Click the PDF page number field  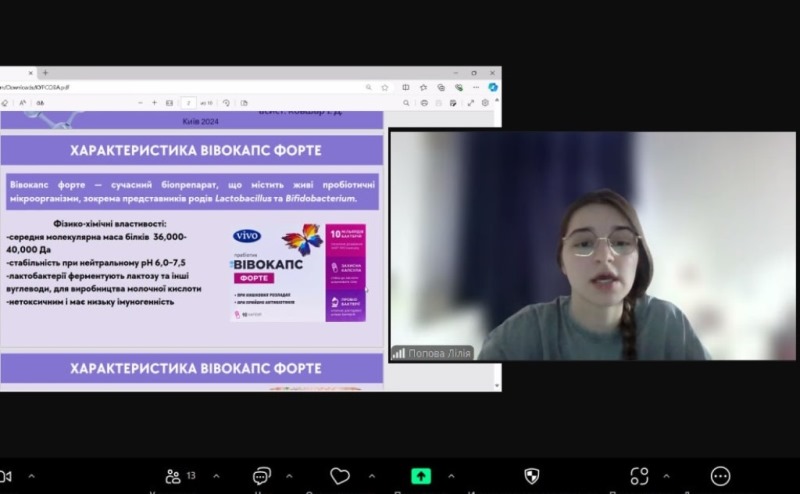click(188, 102)
